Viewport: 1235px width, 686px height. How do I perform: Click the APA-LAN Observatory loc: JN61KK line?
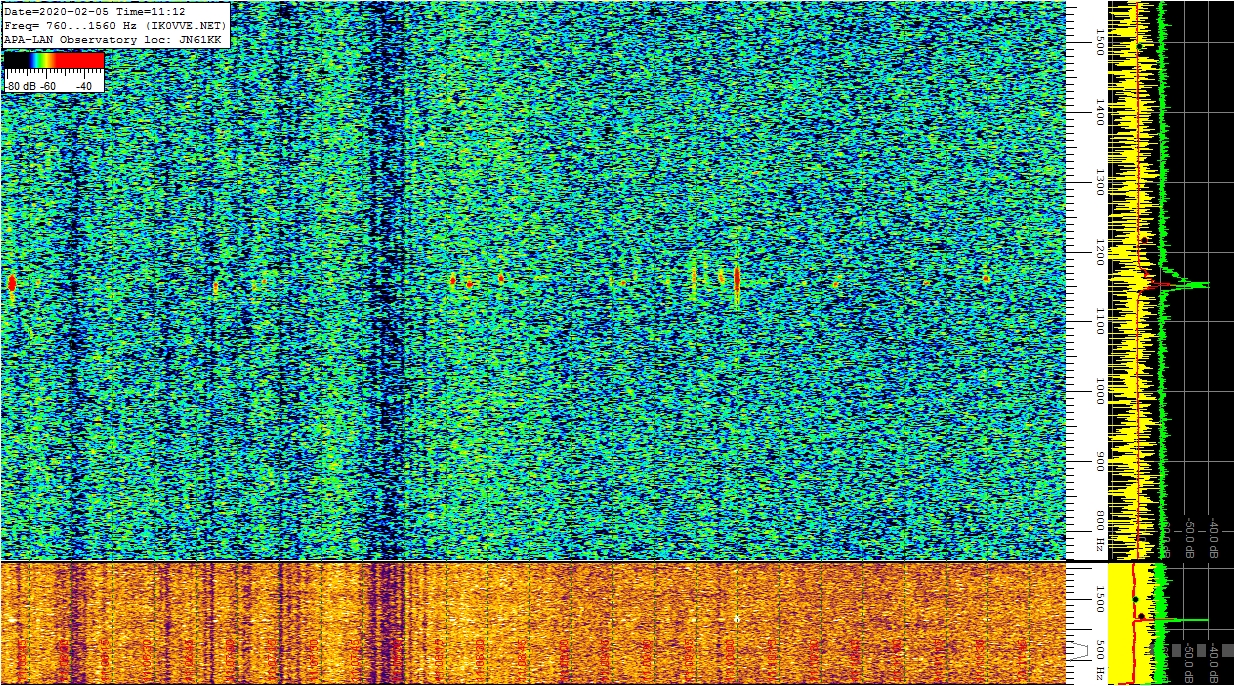112,39
